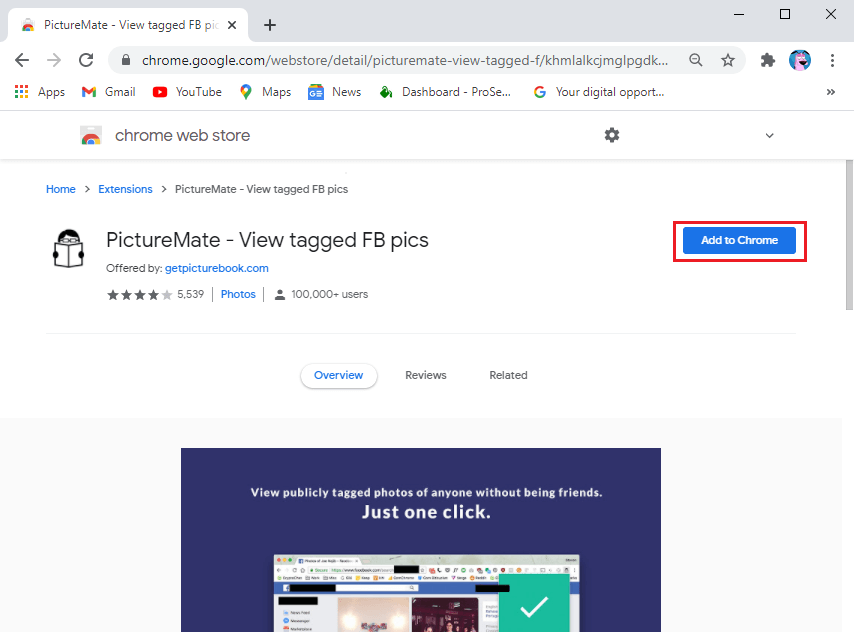Expand the bookmarks overflow chevron
The width and height of the screenshot is (854, 632).
pyautogui.click(x=831, y=91)
